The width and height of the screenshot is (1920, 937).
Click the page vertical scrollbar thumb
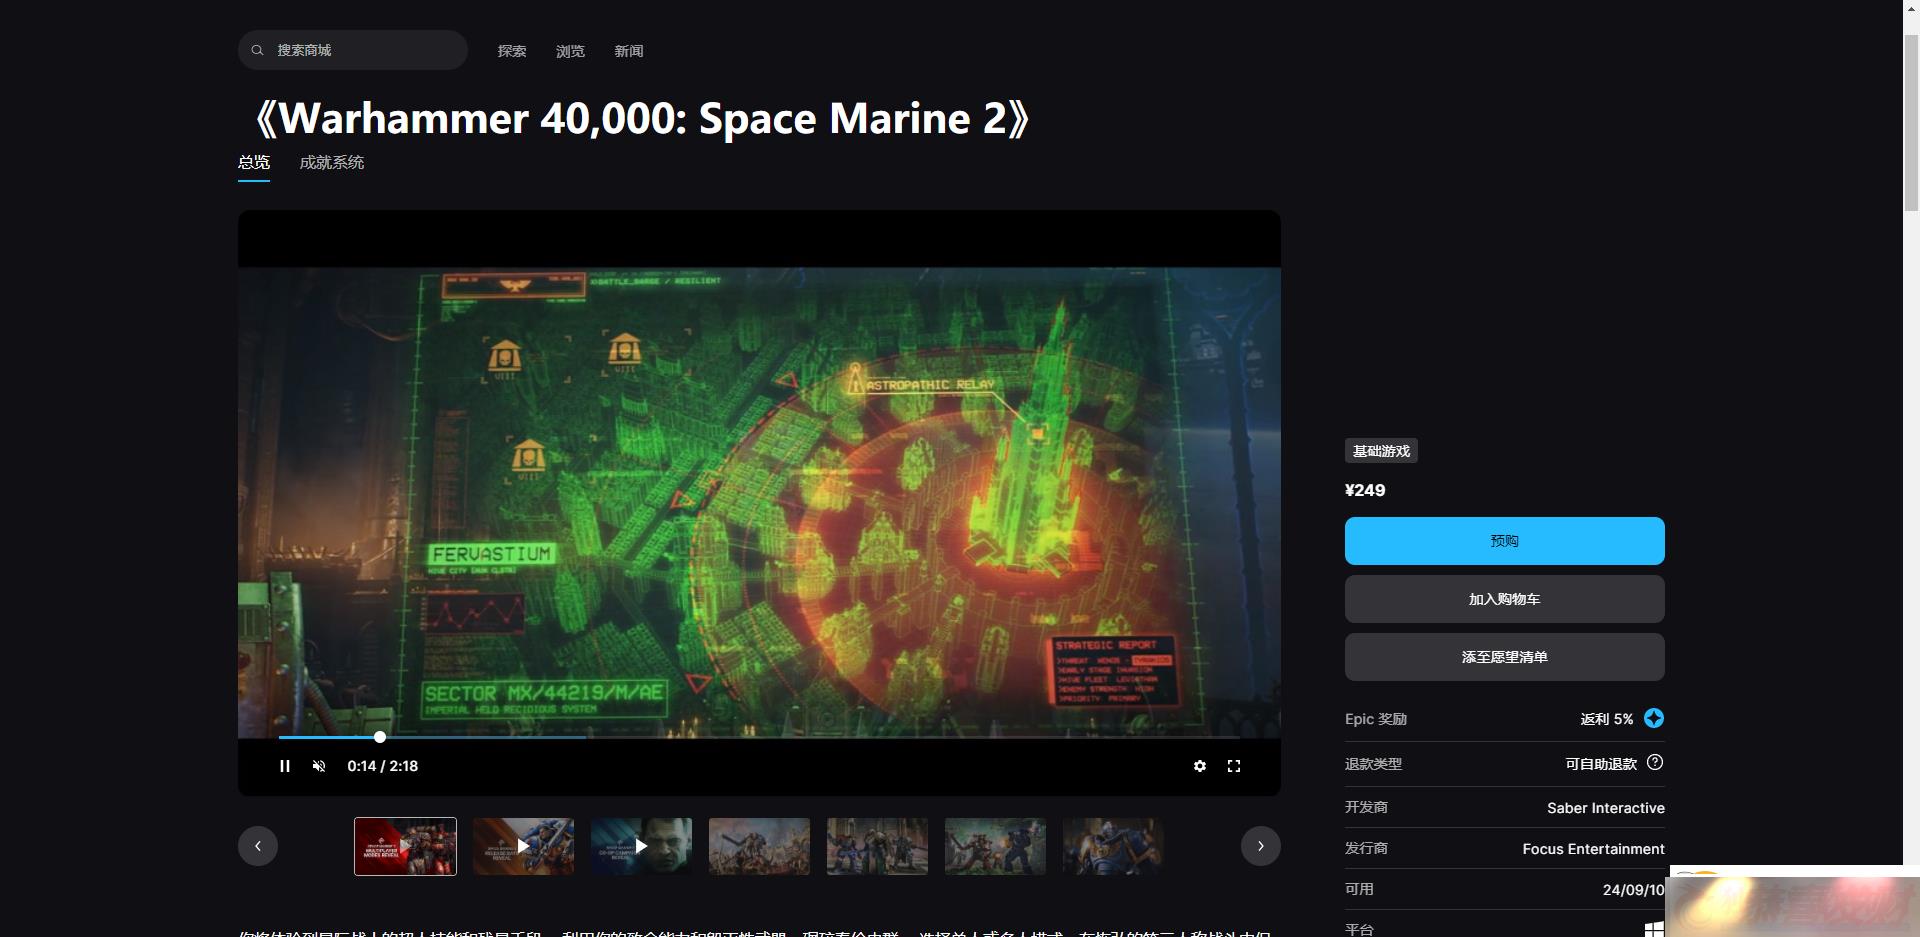pos(1911,122)
